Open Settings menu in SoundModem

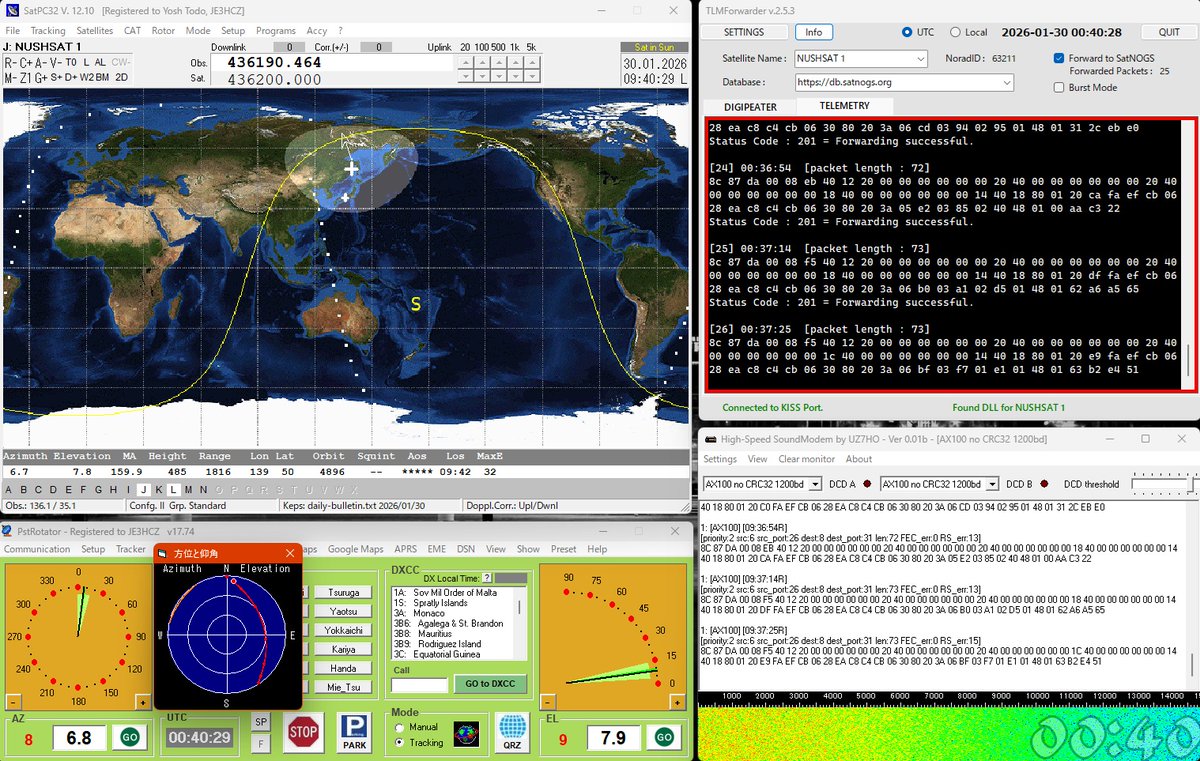pos(720,459)
